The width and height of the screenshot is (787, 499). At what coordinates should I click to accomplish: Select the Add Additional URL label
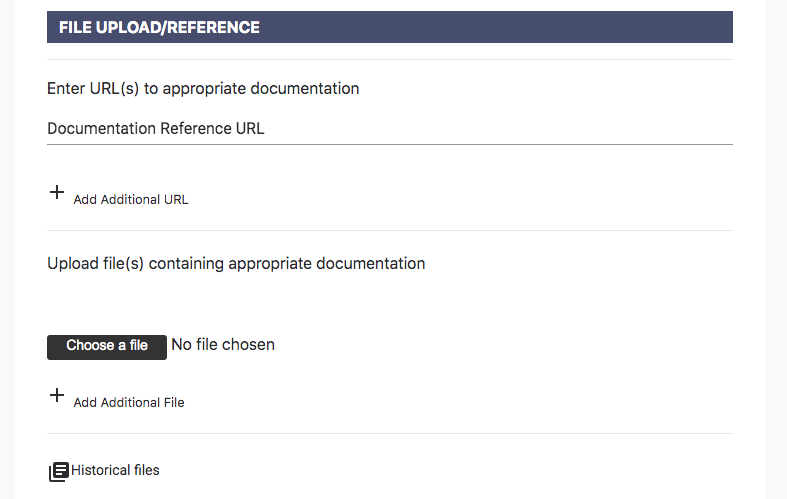point(131,199)
